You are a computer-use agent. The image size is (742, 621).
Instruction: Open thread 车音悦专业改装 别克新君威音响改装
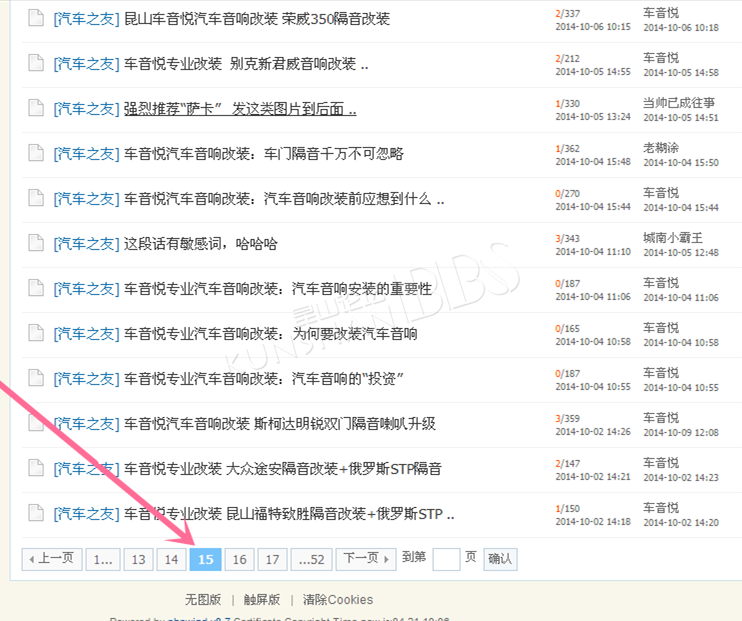tap(246, 63)
